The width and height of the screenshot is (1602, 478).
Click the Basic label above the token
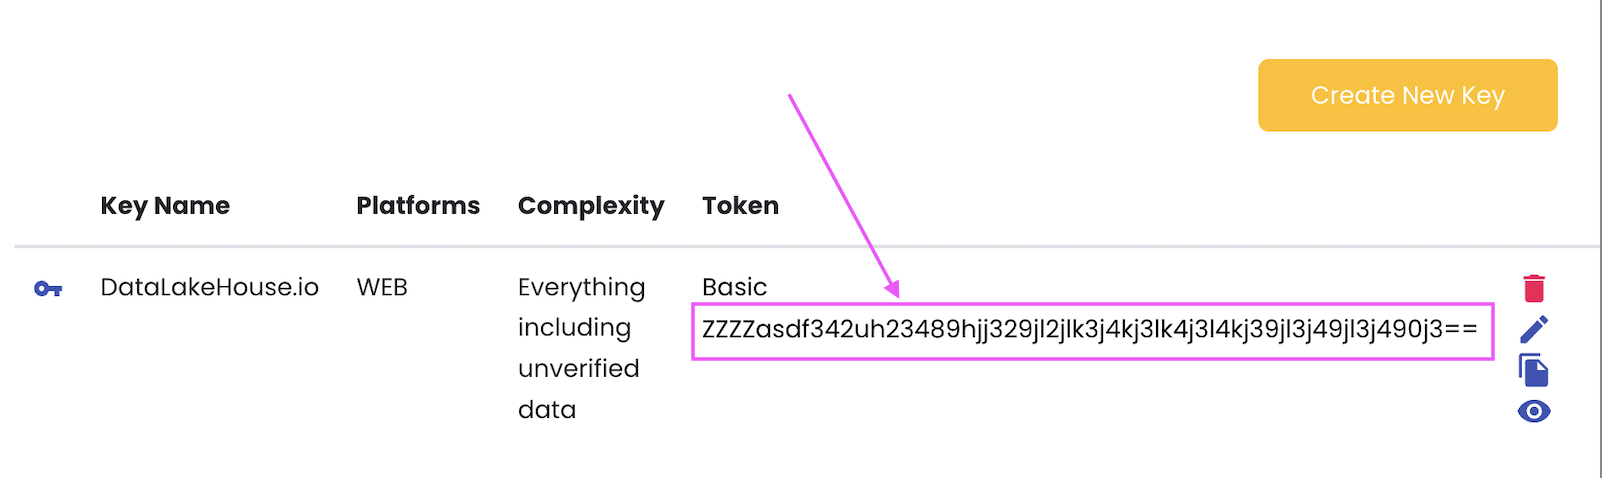tap(734, 287)
